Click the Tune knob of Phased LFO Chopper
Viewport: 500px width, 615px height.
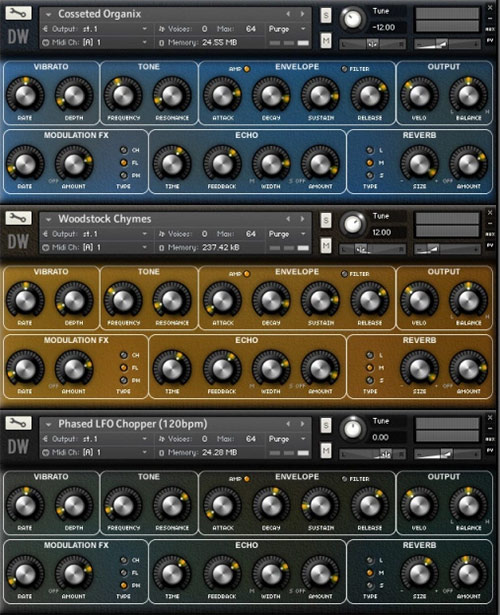click(352, 429)
